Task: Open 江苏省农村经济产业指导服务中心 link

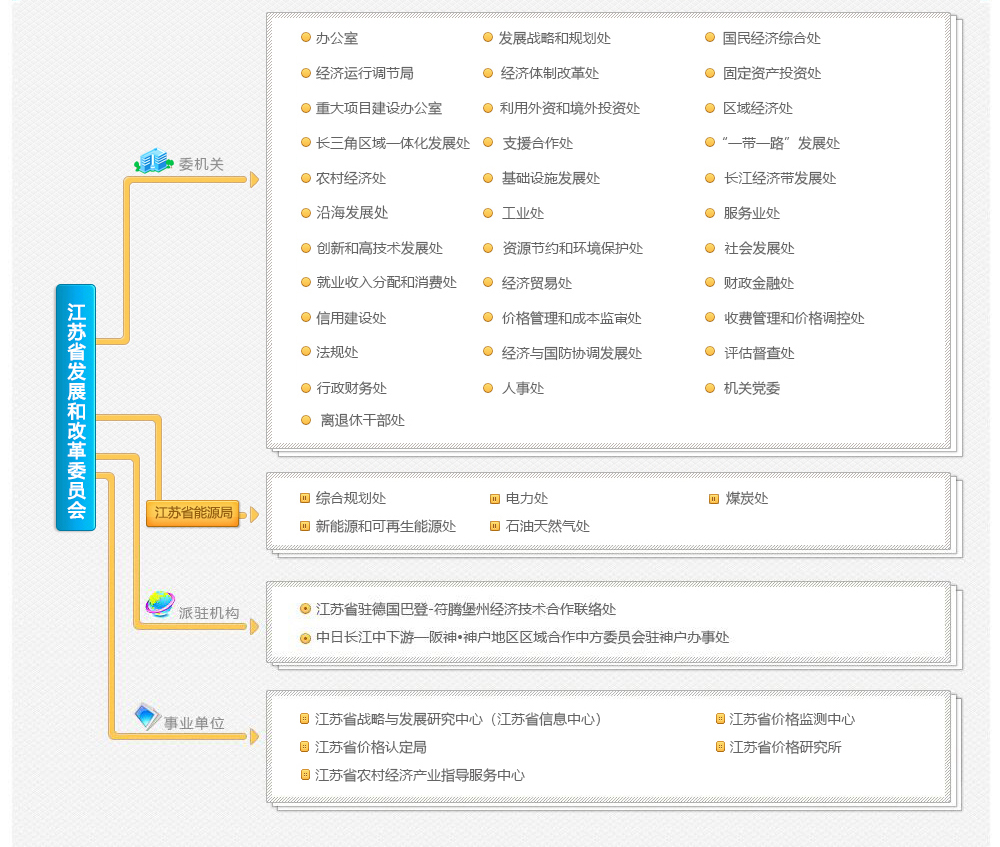Action: (419, 775)
